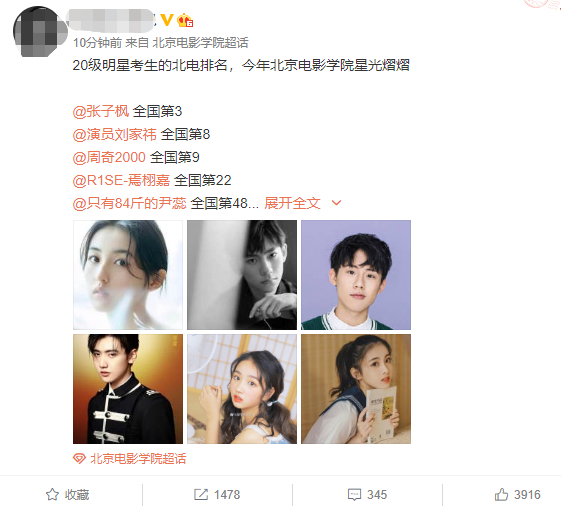The width and height of the screenshot is (561, 510).
Task: Open the @张子枫 mention link
Action: (x=101, y=111)
